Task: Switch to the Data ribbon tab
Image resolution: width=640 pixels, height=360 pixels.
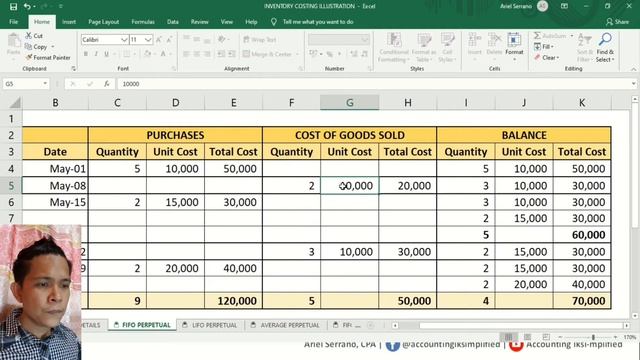Action: point(173,22)
